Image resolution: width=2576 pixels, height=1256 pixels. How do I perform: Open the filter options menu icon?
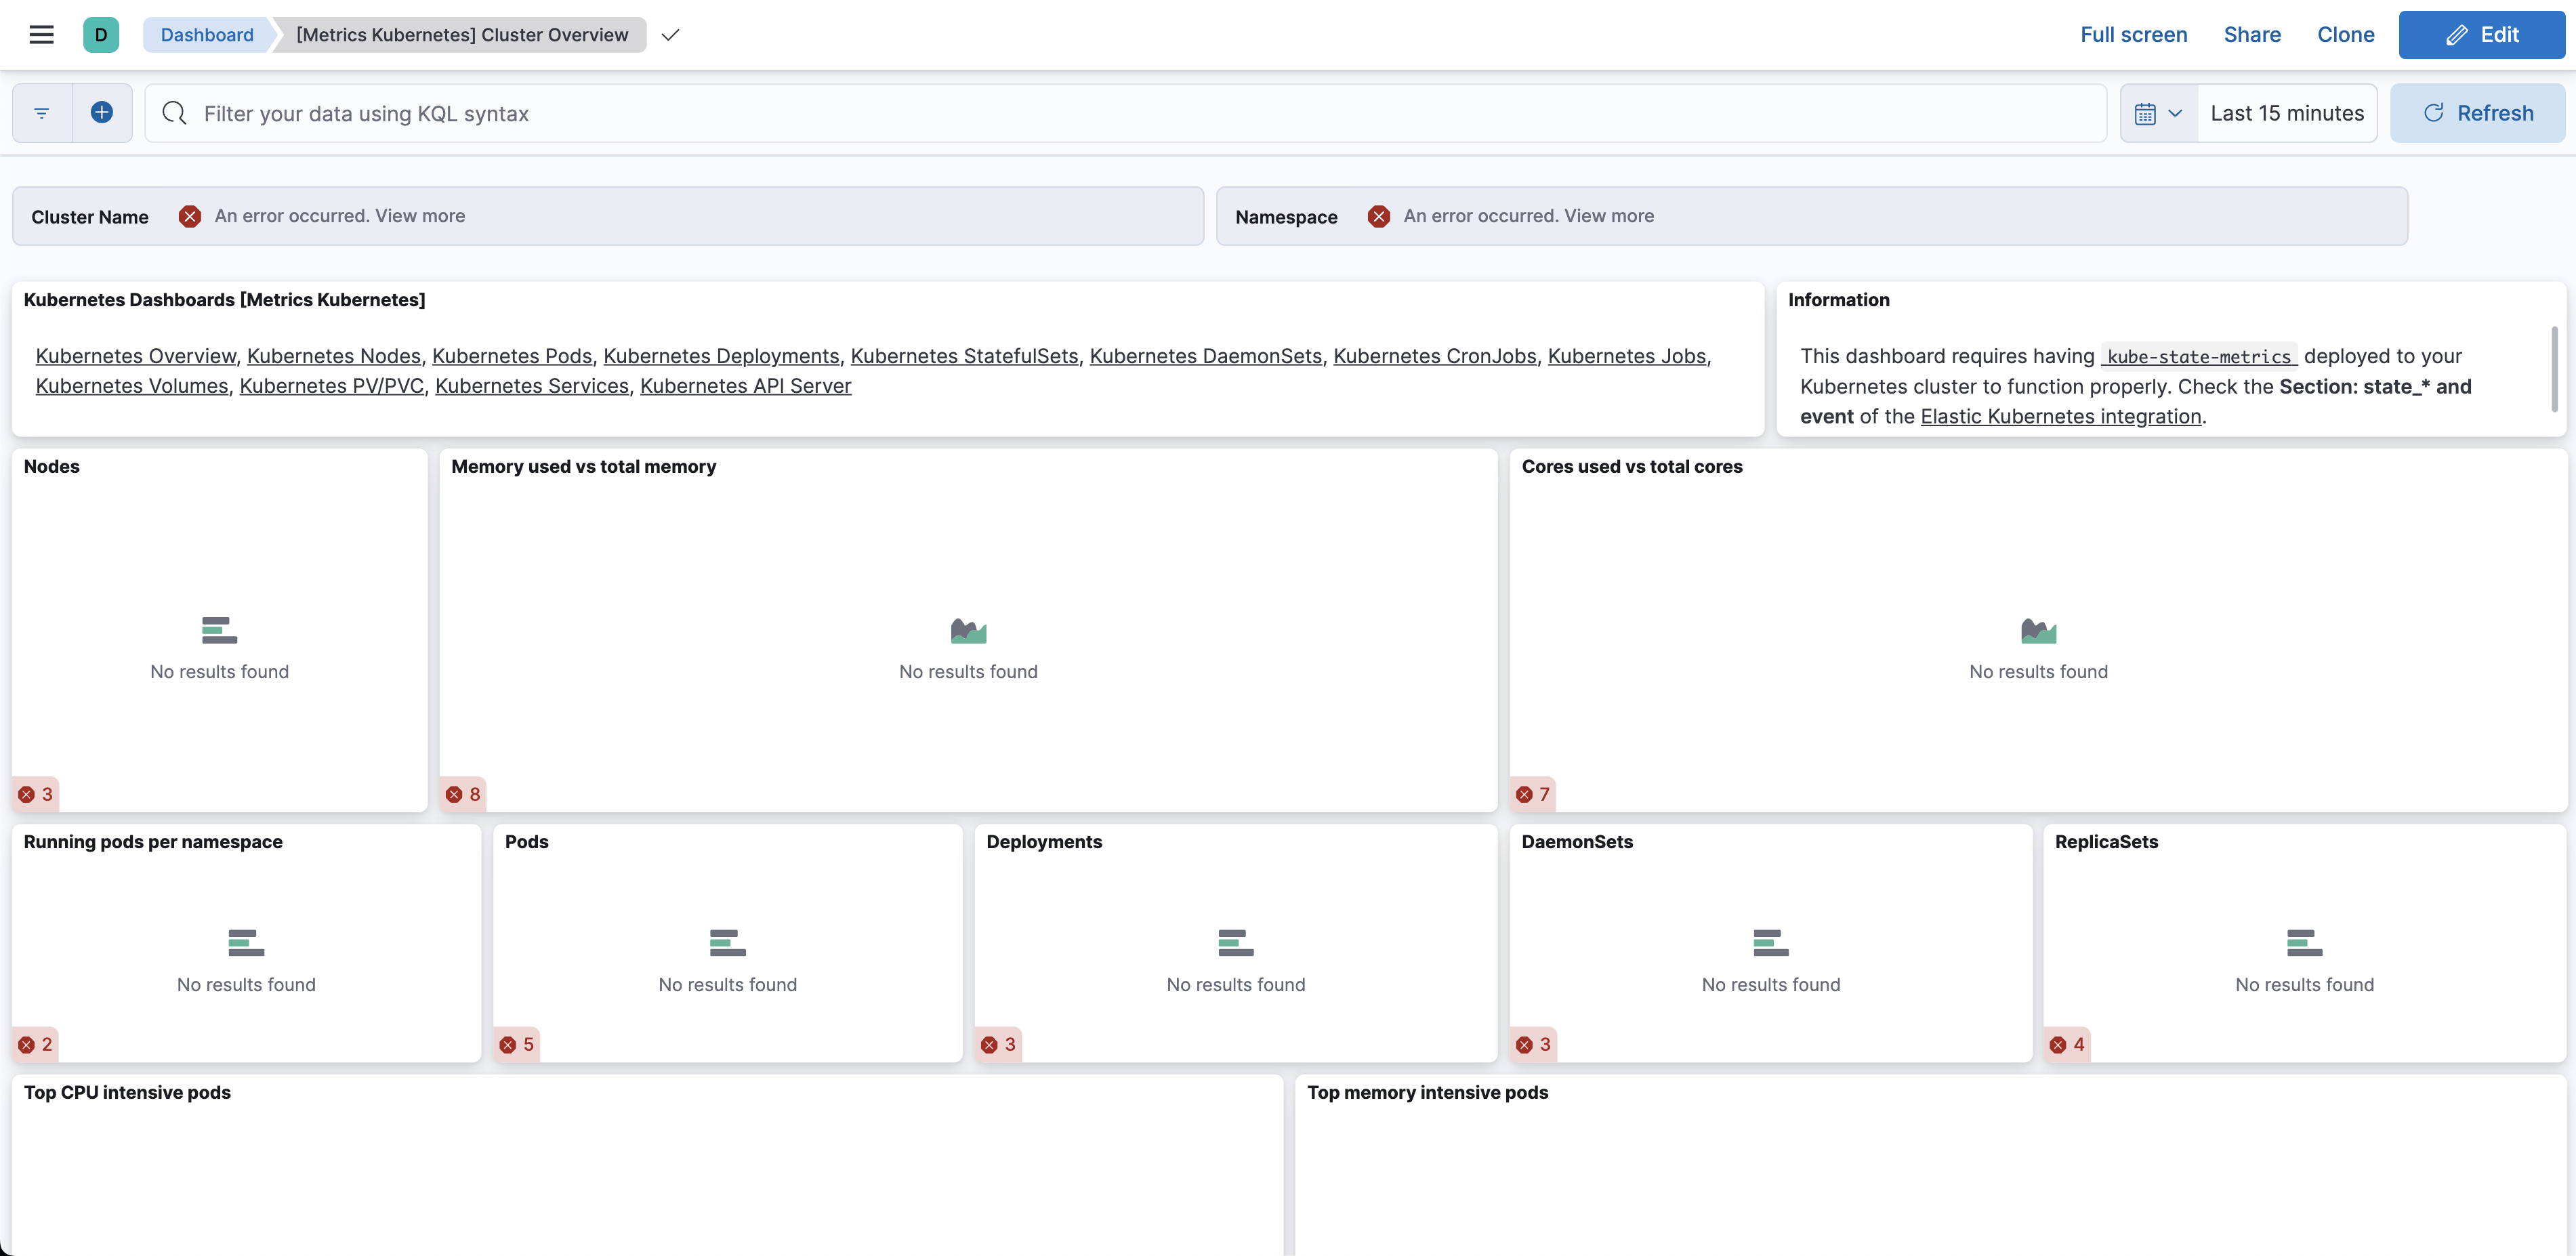coord(42,113)
